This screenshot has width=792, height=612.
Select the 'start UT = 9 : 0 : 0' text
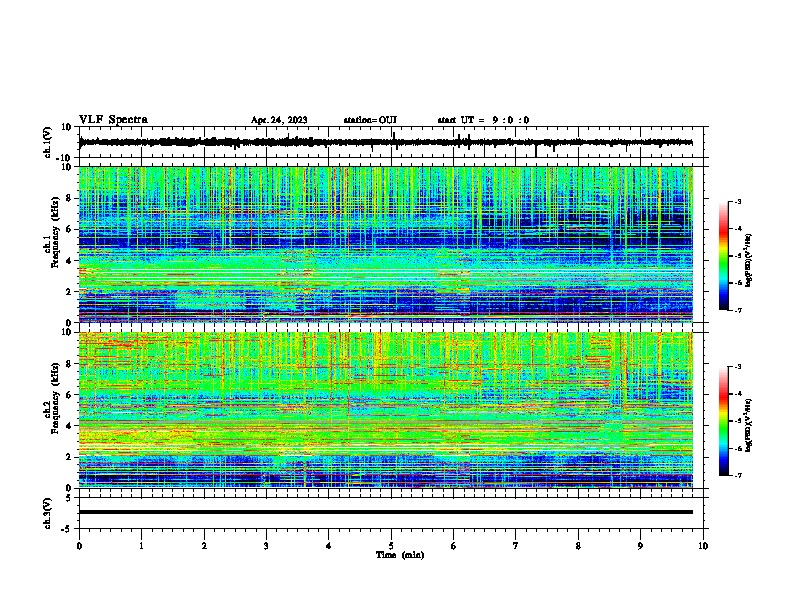pos(483,120)
